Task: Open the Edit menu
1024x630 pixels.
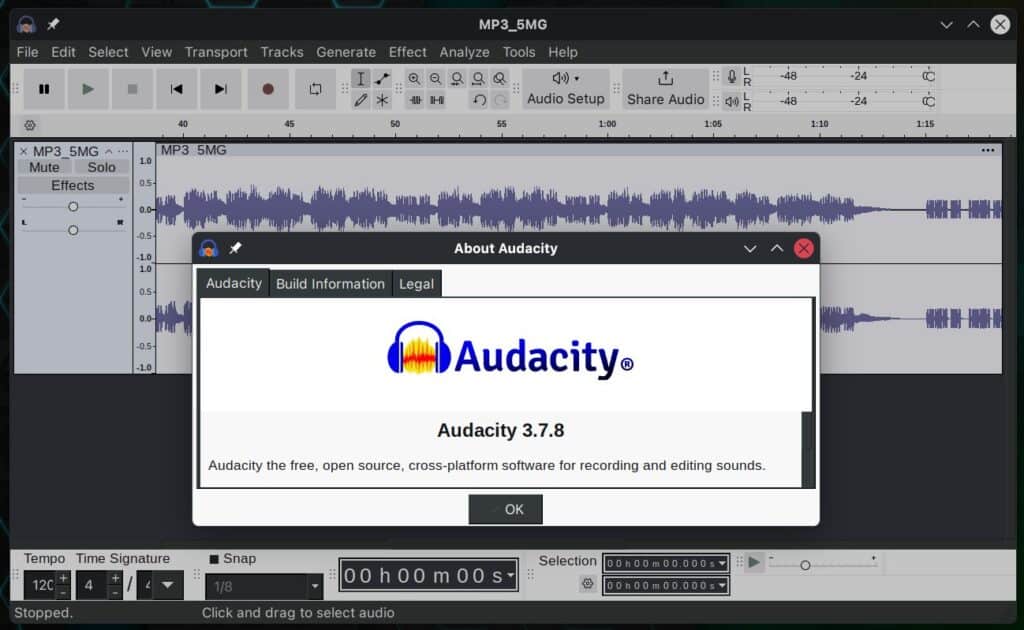Action: coord(63,52)
